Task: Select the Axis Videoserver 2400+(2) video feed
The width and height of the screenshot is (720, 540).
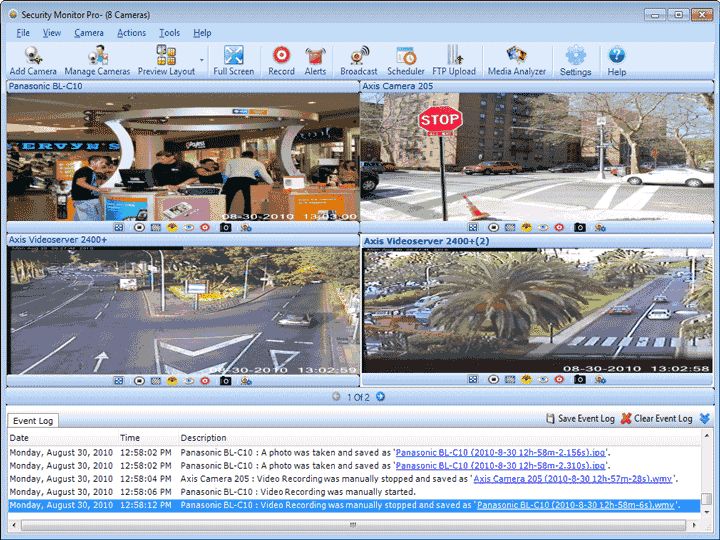Action: coord(537,310)
